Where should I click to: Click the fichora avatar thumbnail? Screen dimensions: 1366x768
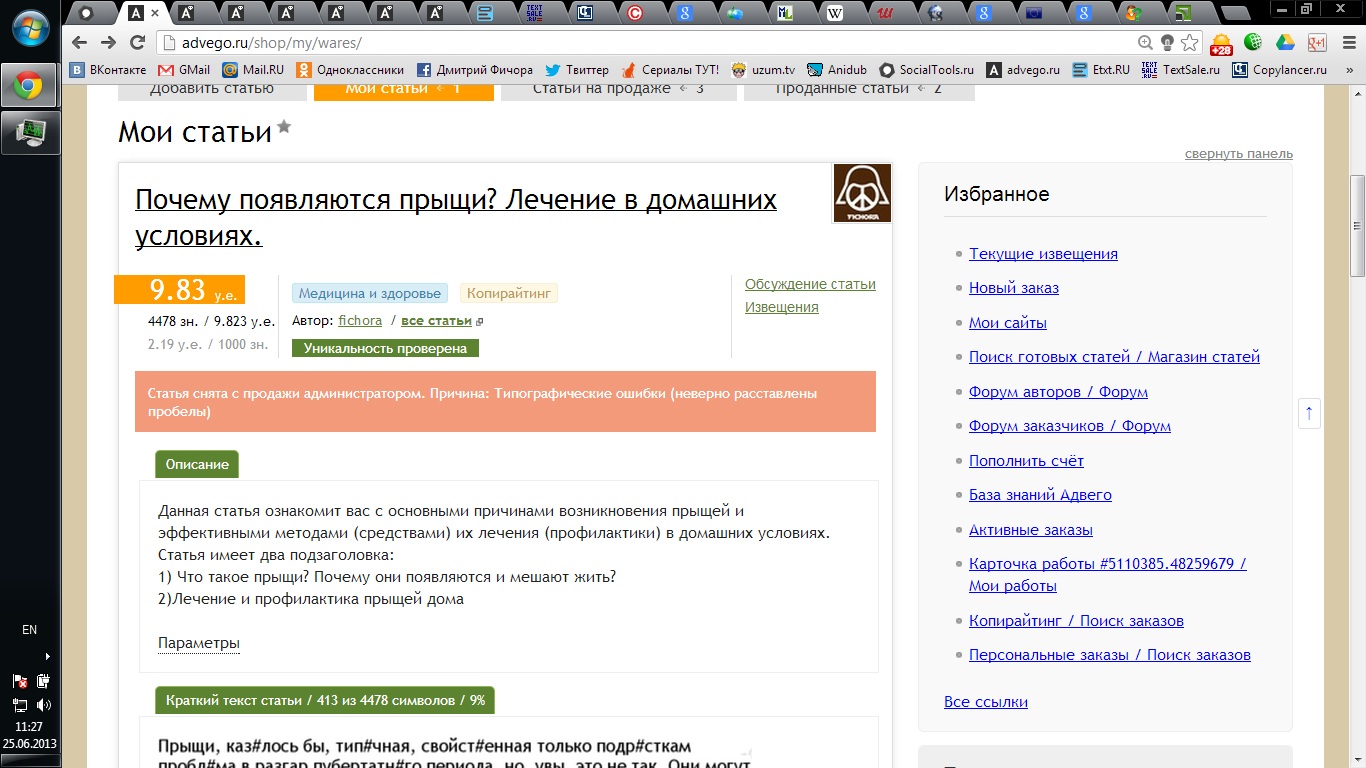click(x=862, y=193)
